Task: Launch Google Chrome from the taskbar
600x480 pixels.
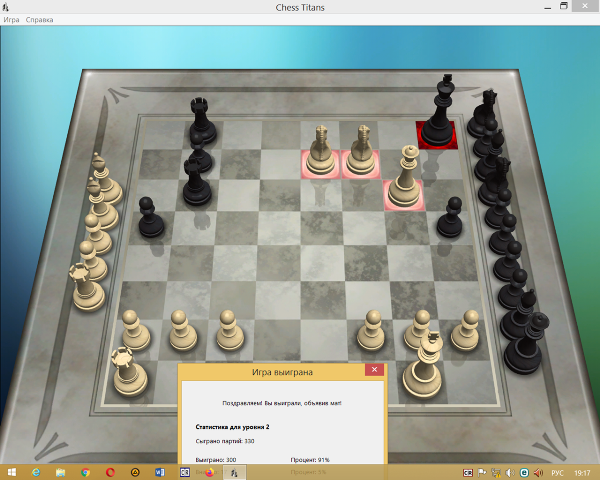Action: pos(85,472)
